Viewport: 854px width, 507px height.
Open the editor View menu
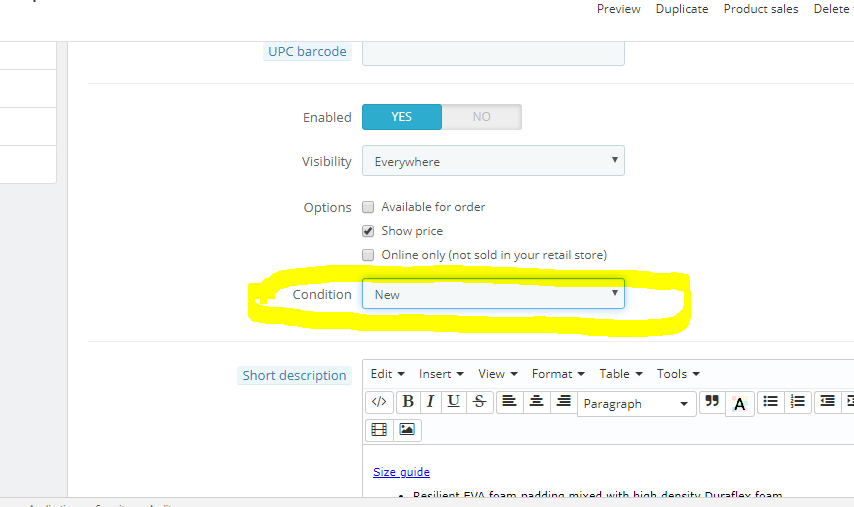pyautogui.click(x=498, y=374)
